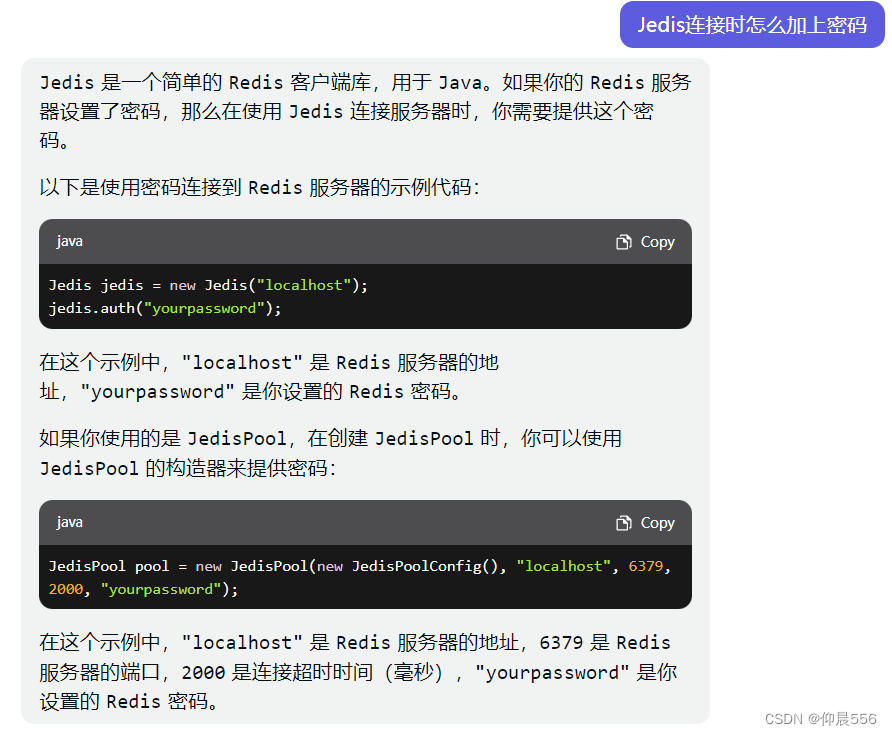
Task: Click the "localhost" string in the first code block
Action: (x=303, y=285)
